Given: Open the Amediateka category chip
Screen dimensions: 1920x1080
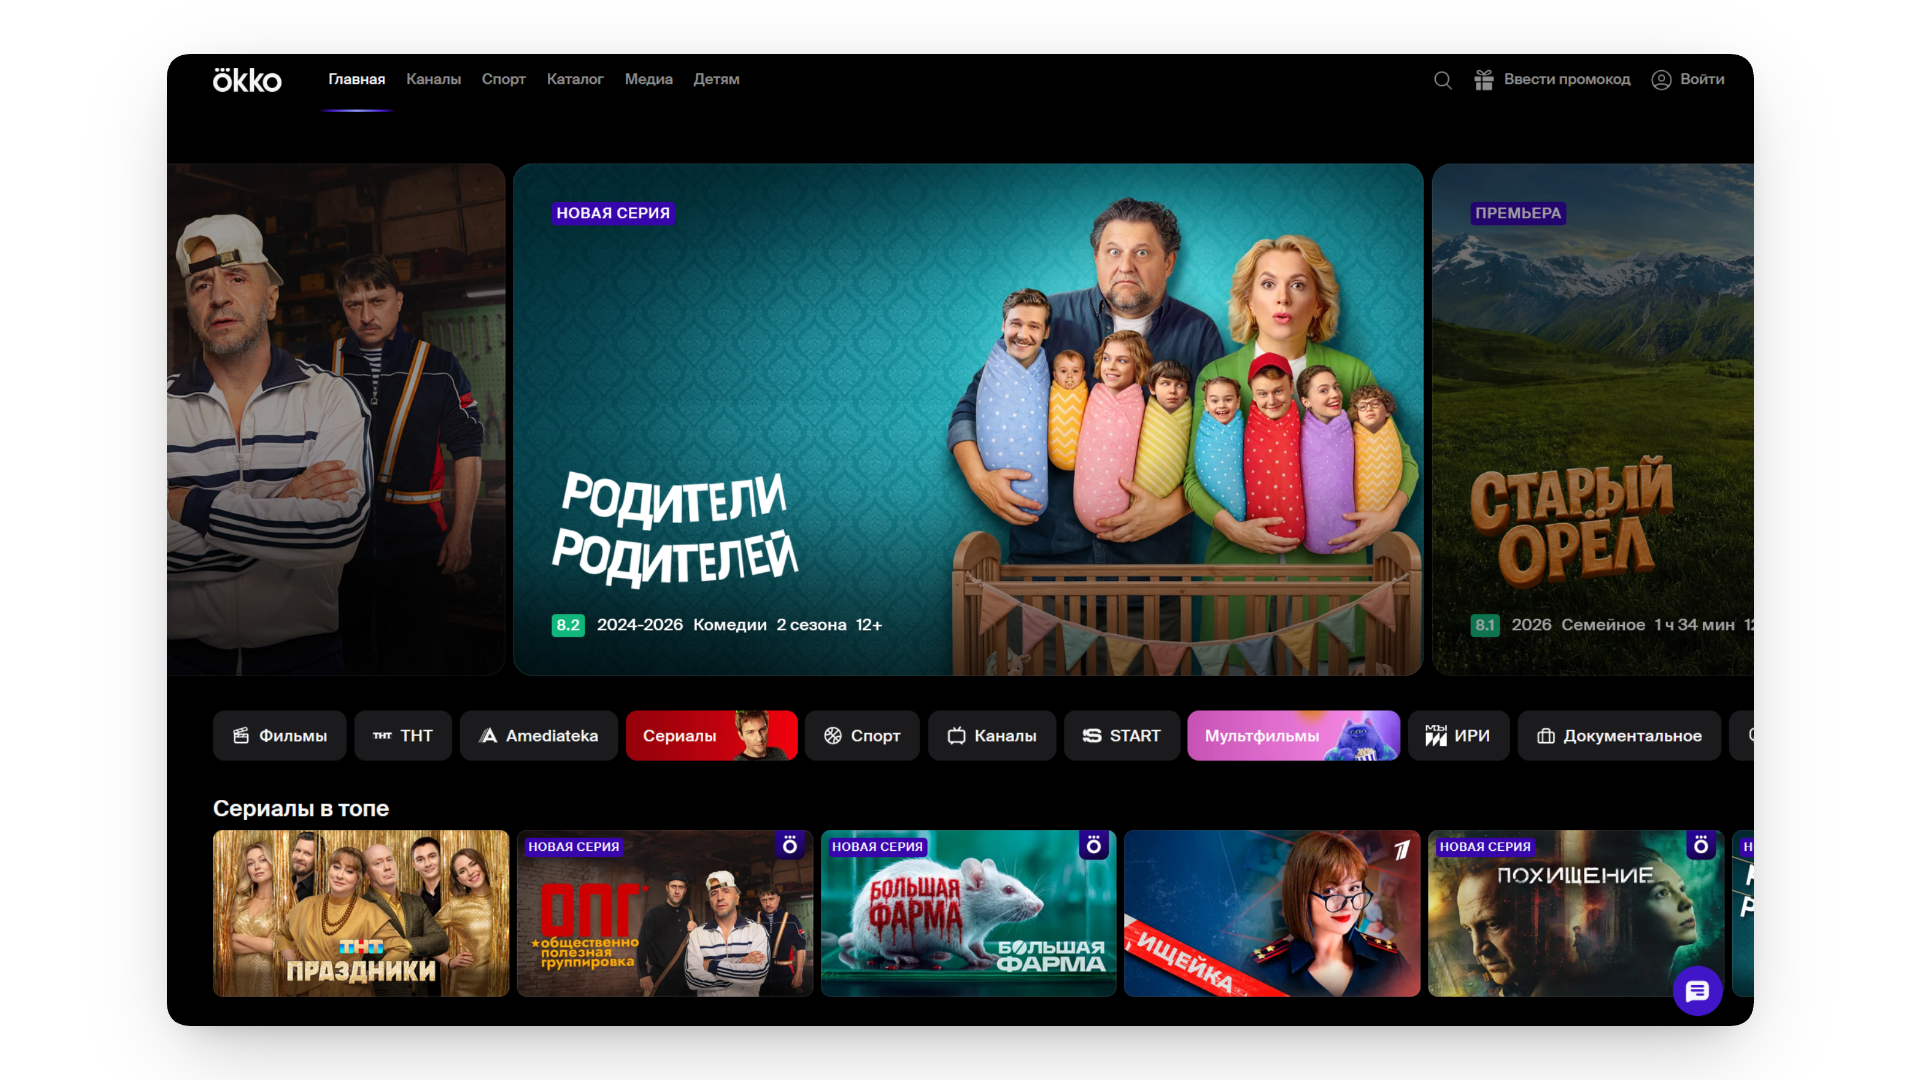Looking at the screenshot, I should (539, 736).
